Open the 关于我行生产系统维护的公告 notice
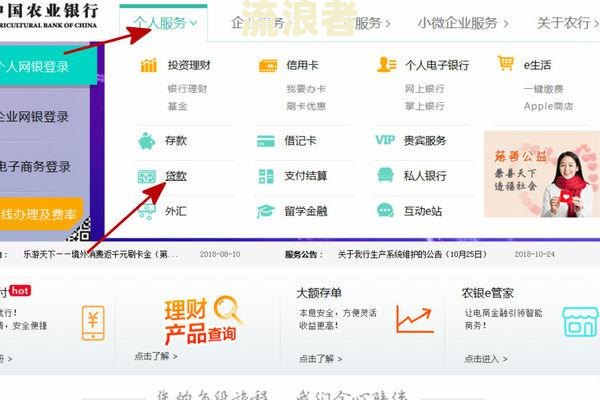 tap(412, 255)
